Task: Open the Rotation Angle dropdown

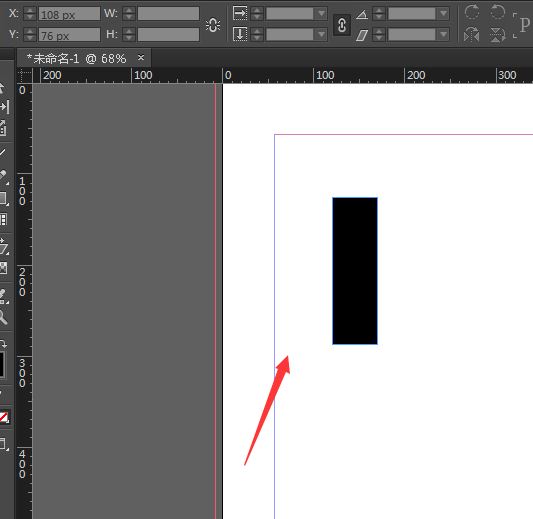Action: coord(443,14)
